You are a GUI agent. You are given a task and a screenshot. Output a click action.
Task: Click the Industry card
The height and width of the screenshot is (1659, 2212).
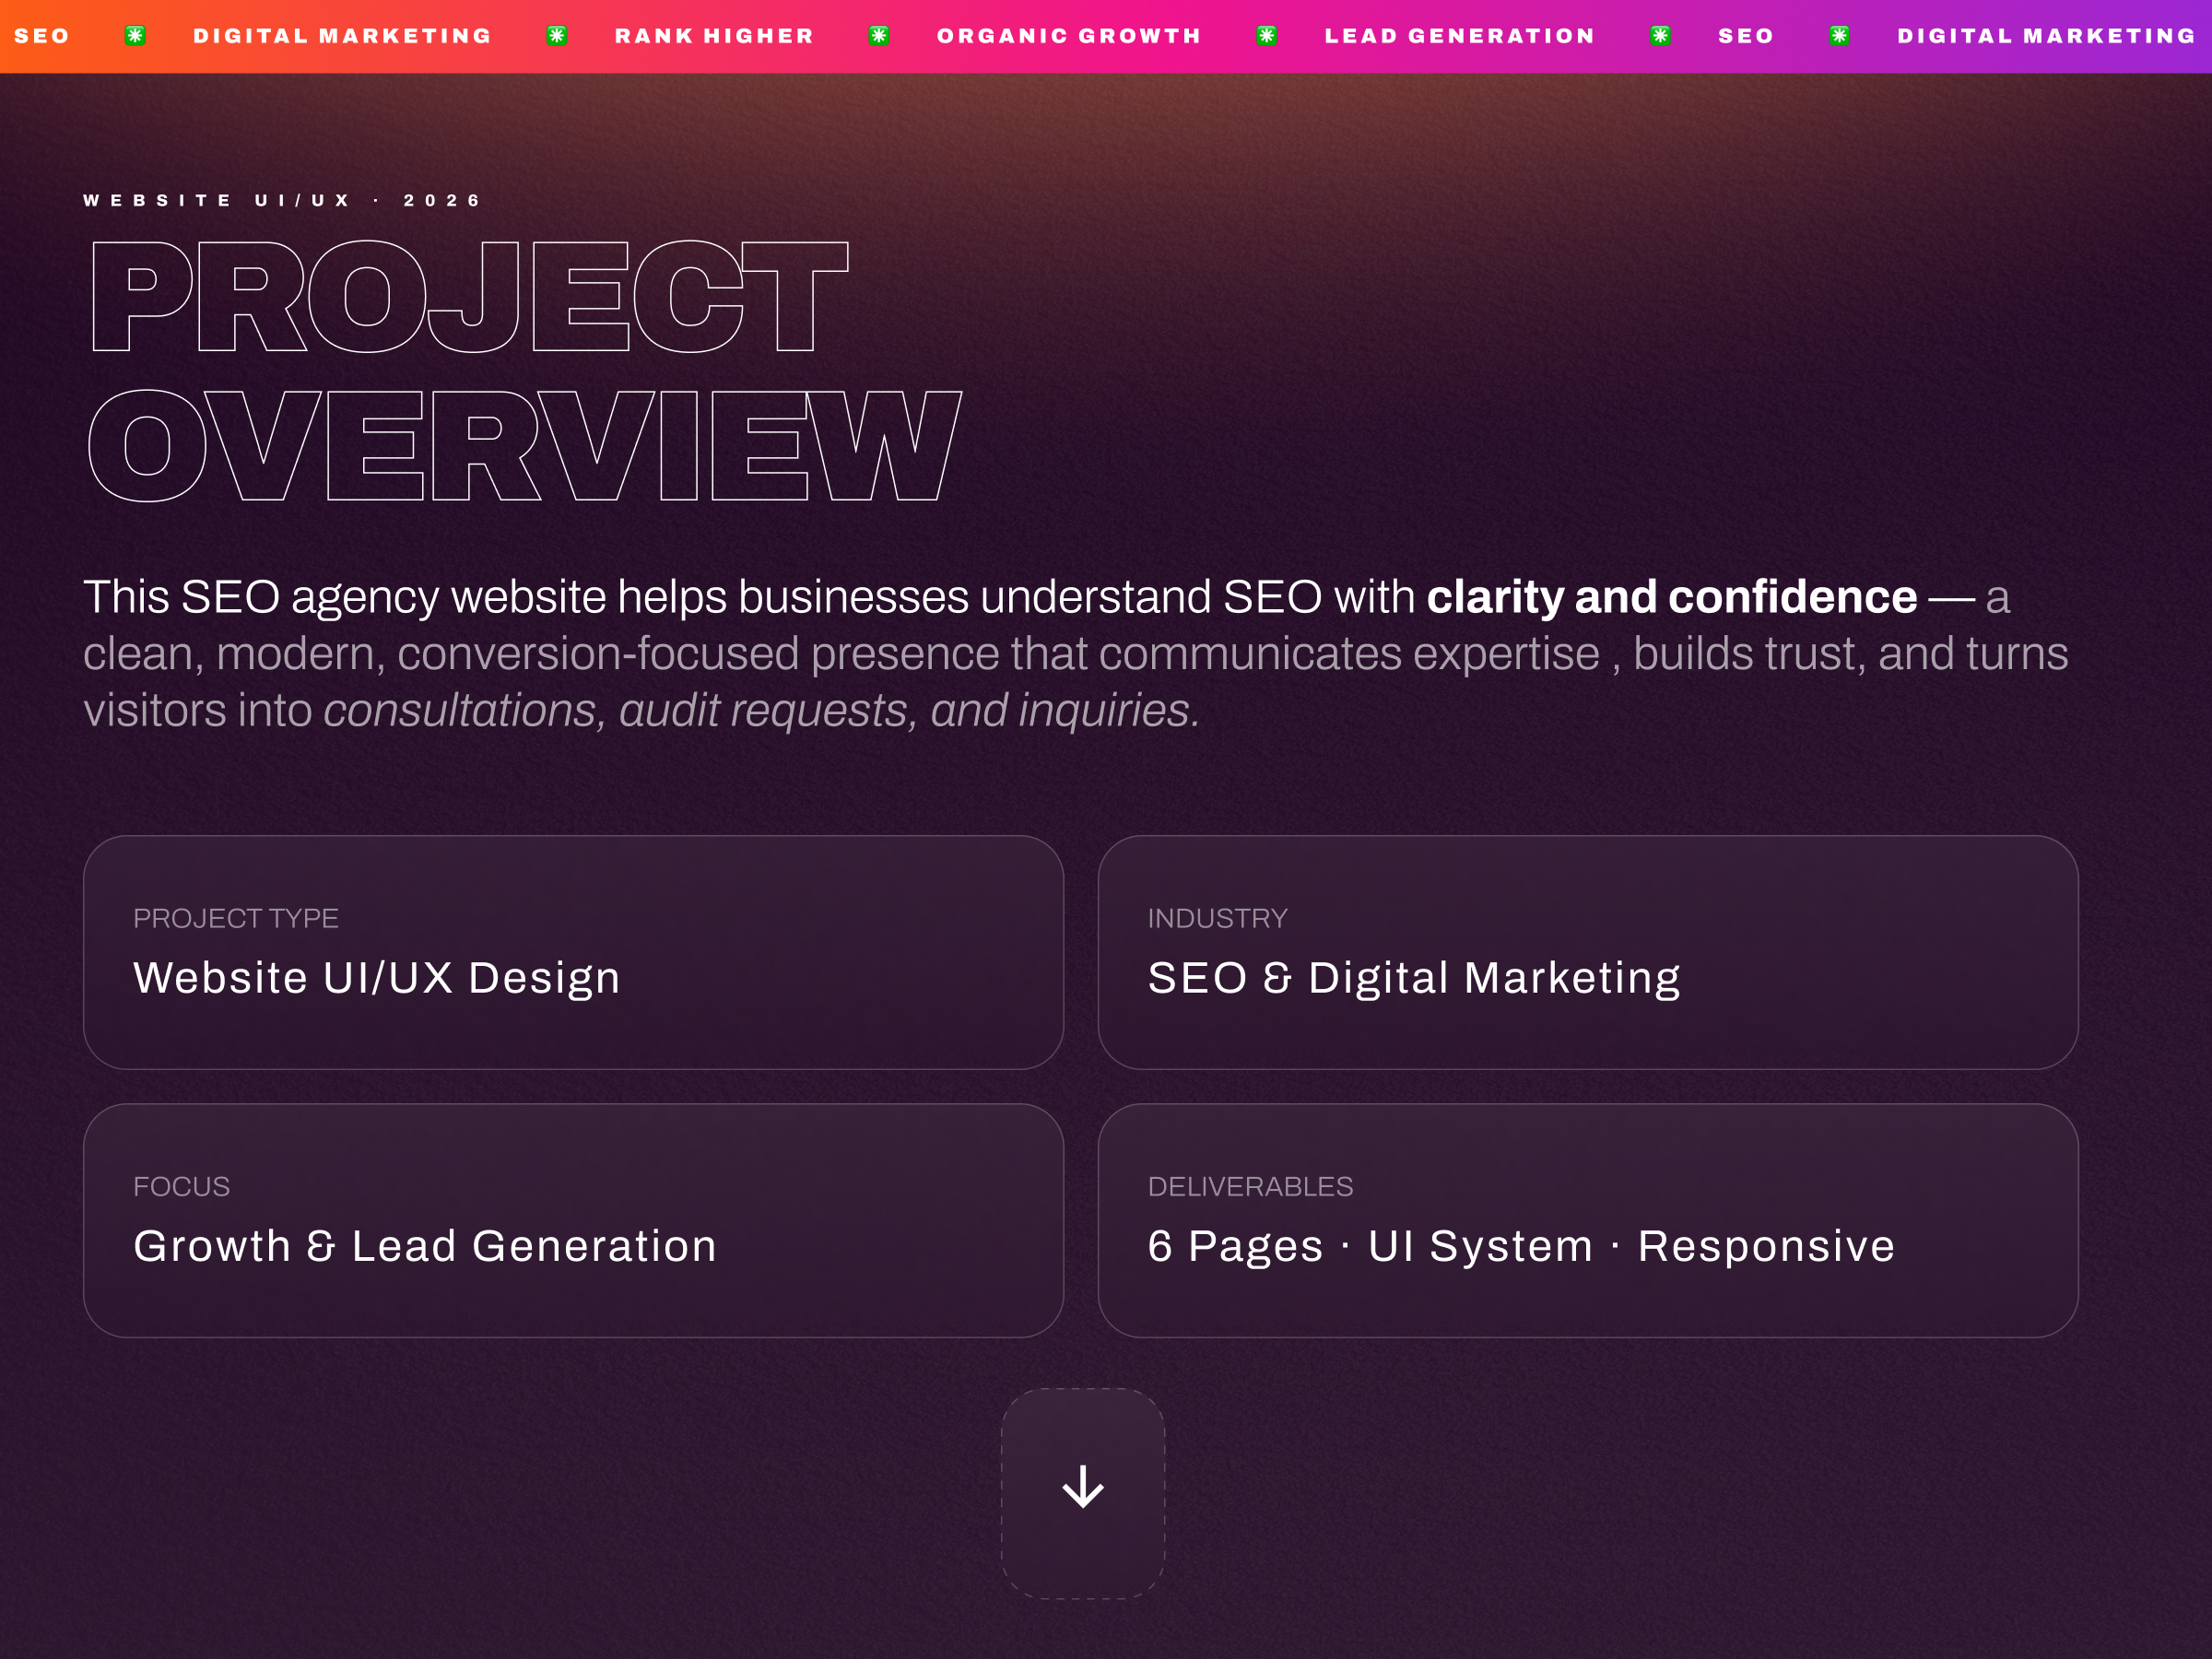[x=1588, y=952]
